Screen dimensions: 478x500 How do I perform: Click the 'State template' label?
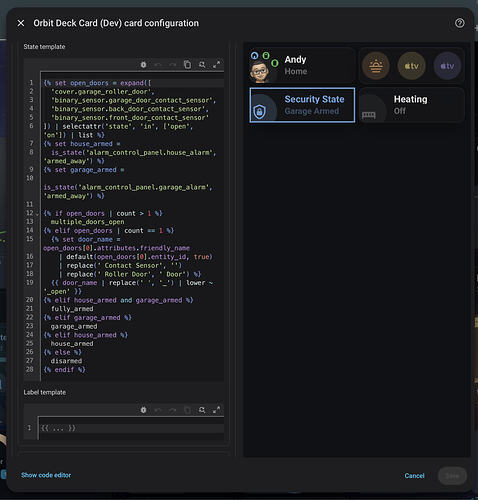point(44,47)
